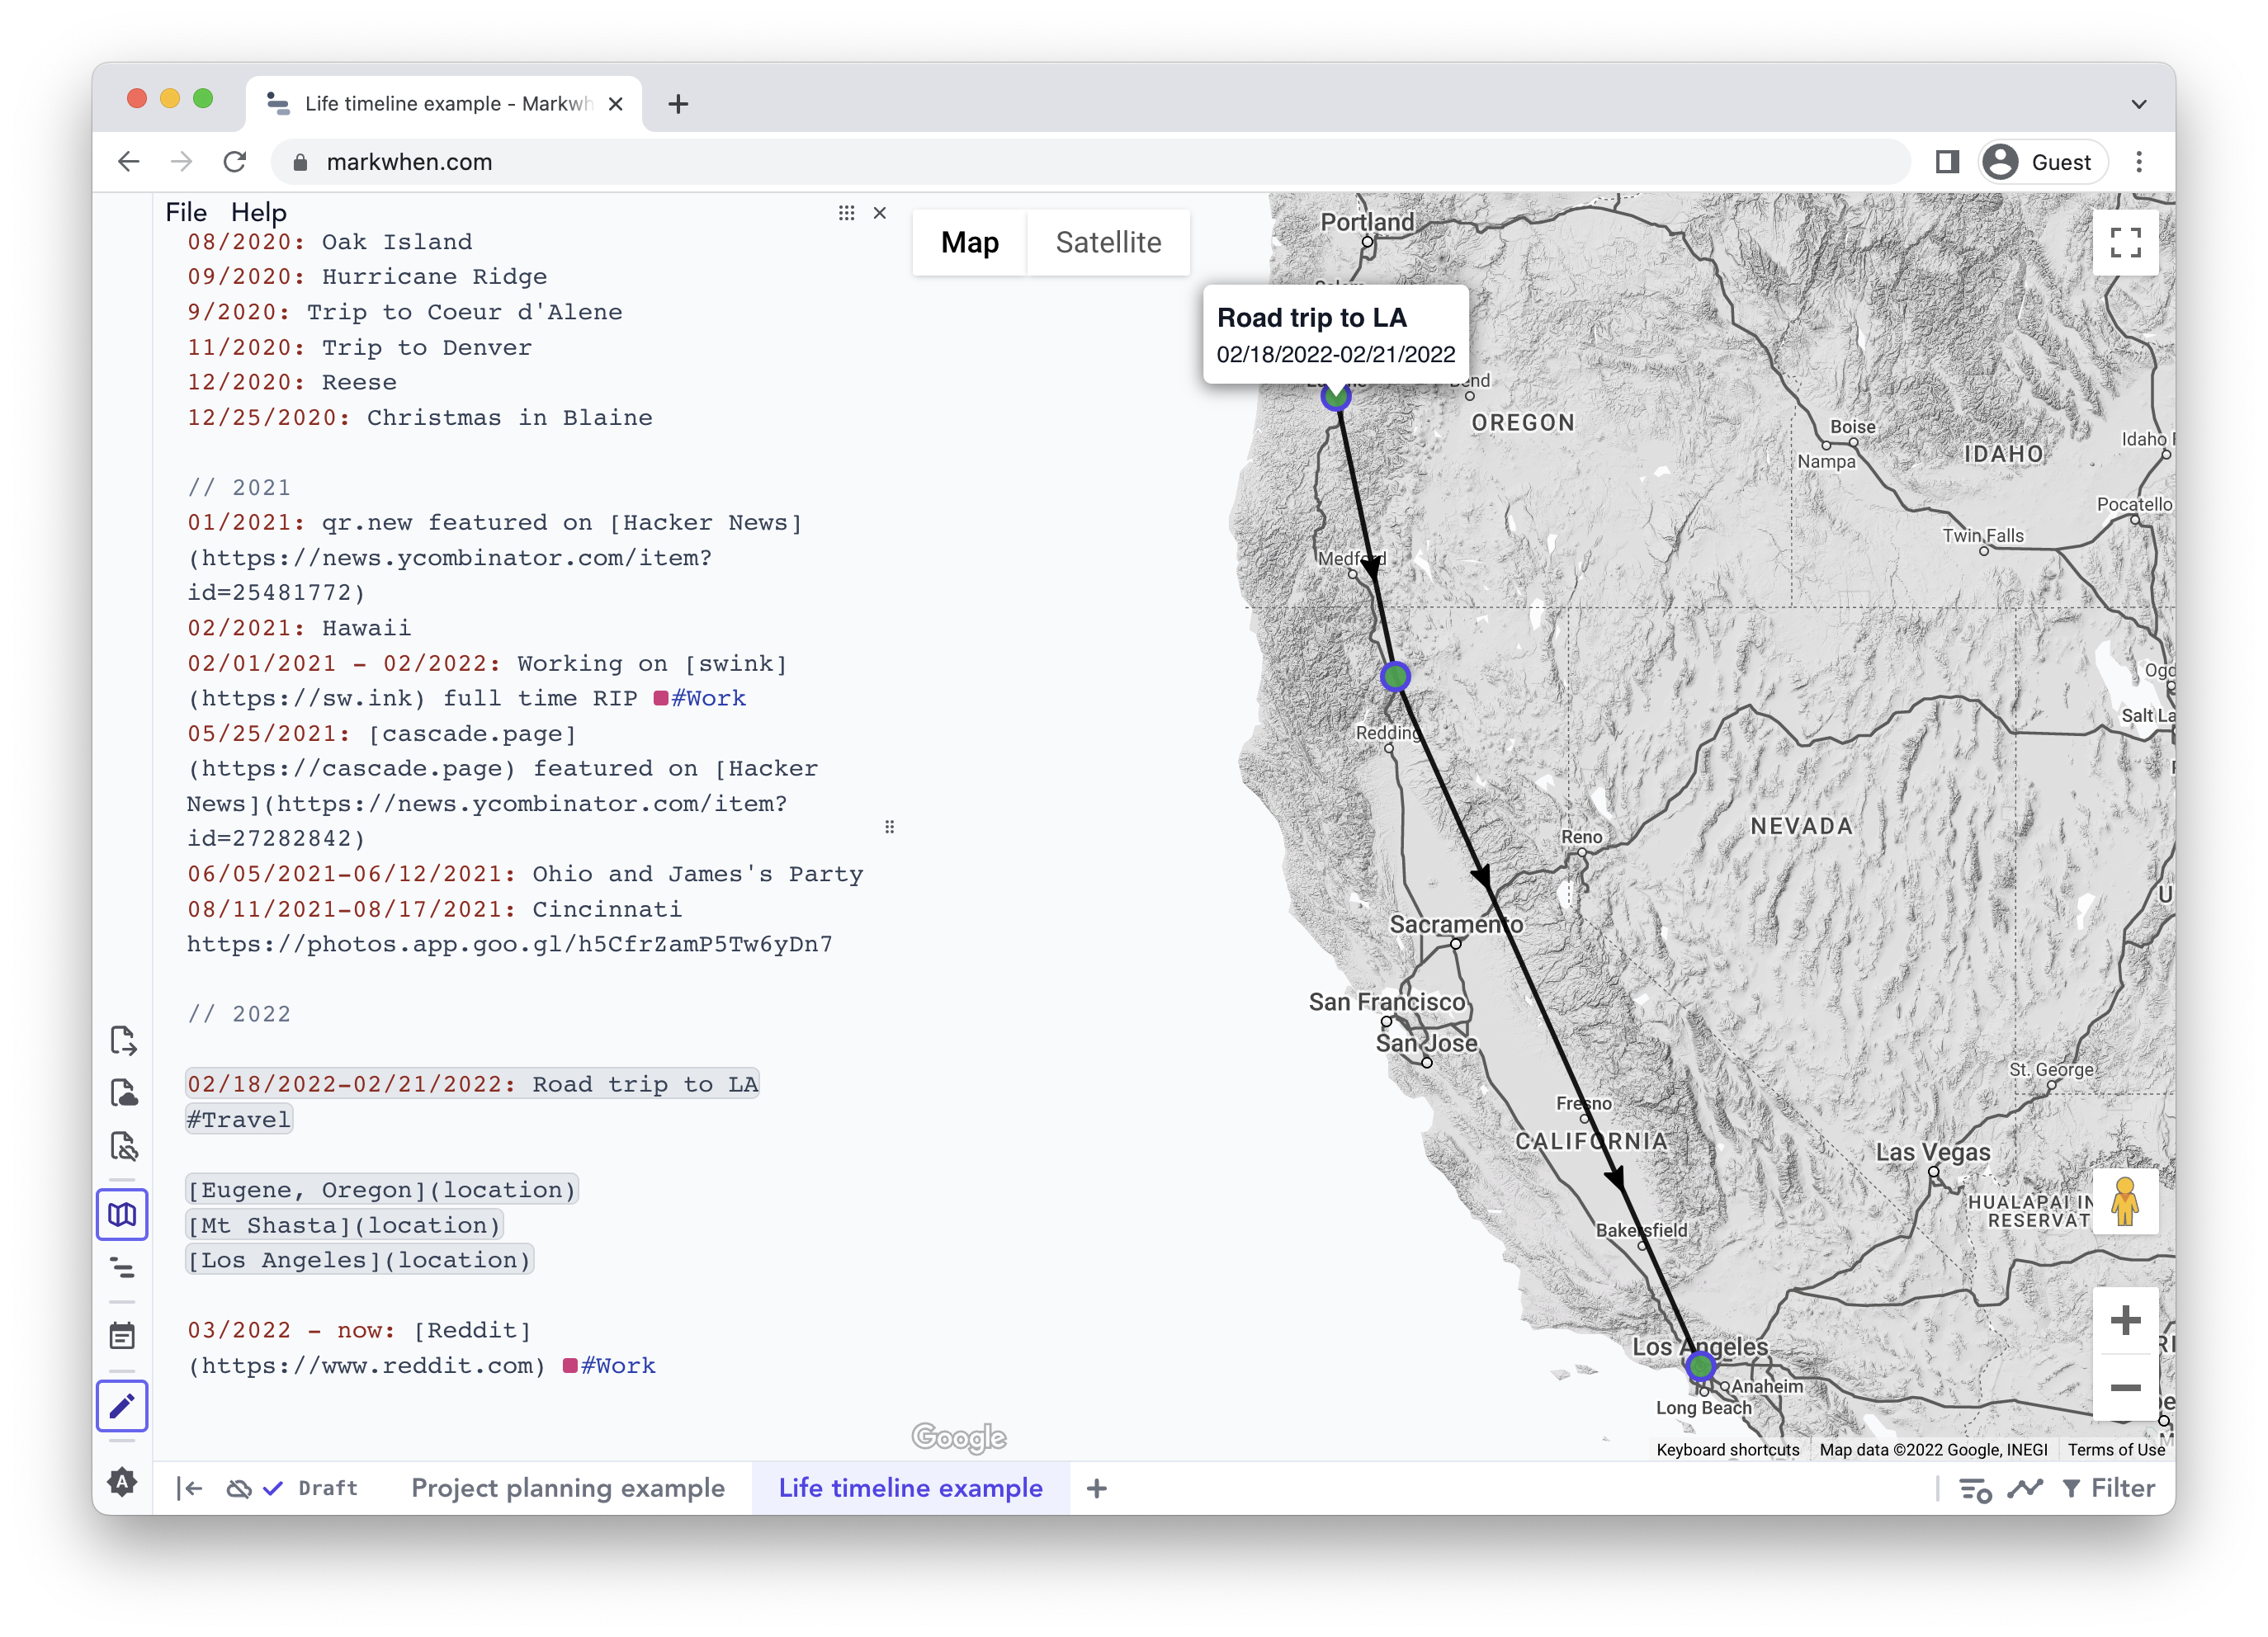Collapse the sidebar with the arrow-to-bar icon
The height and width of the screenshot is (1637, 2268).
point(189,1489)
